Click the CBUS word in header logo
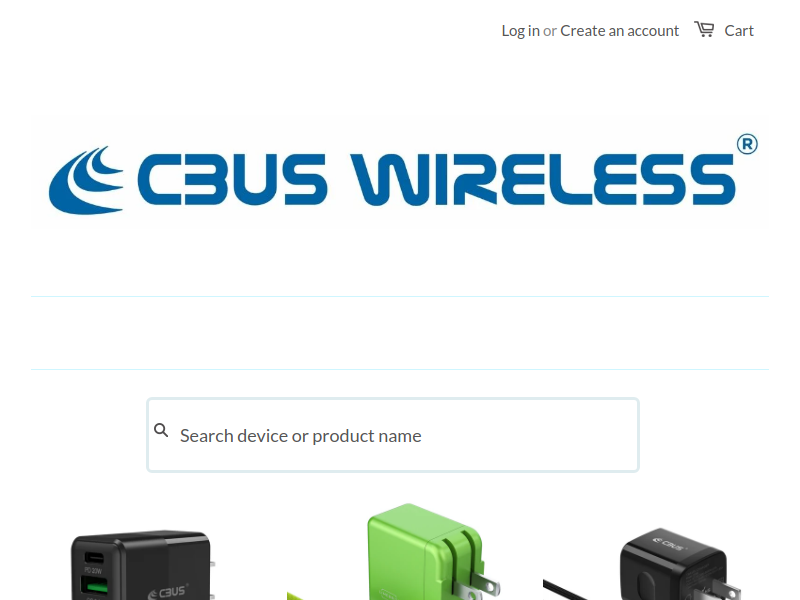 pyautogui.click(x=232, y=180)
